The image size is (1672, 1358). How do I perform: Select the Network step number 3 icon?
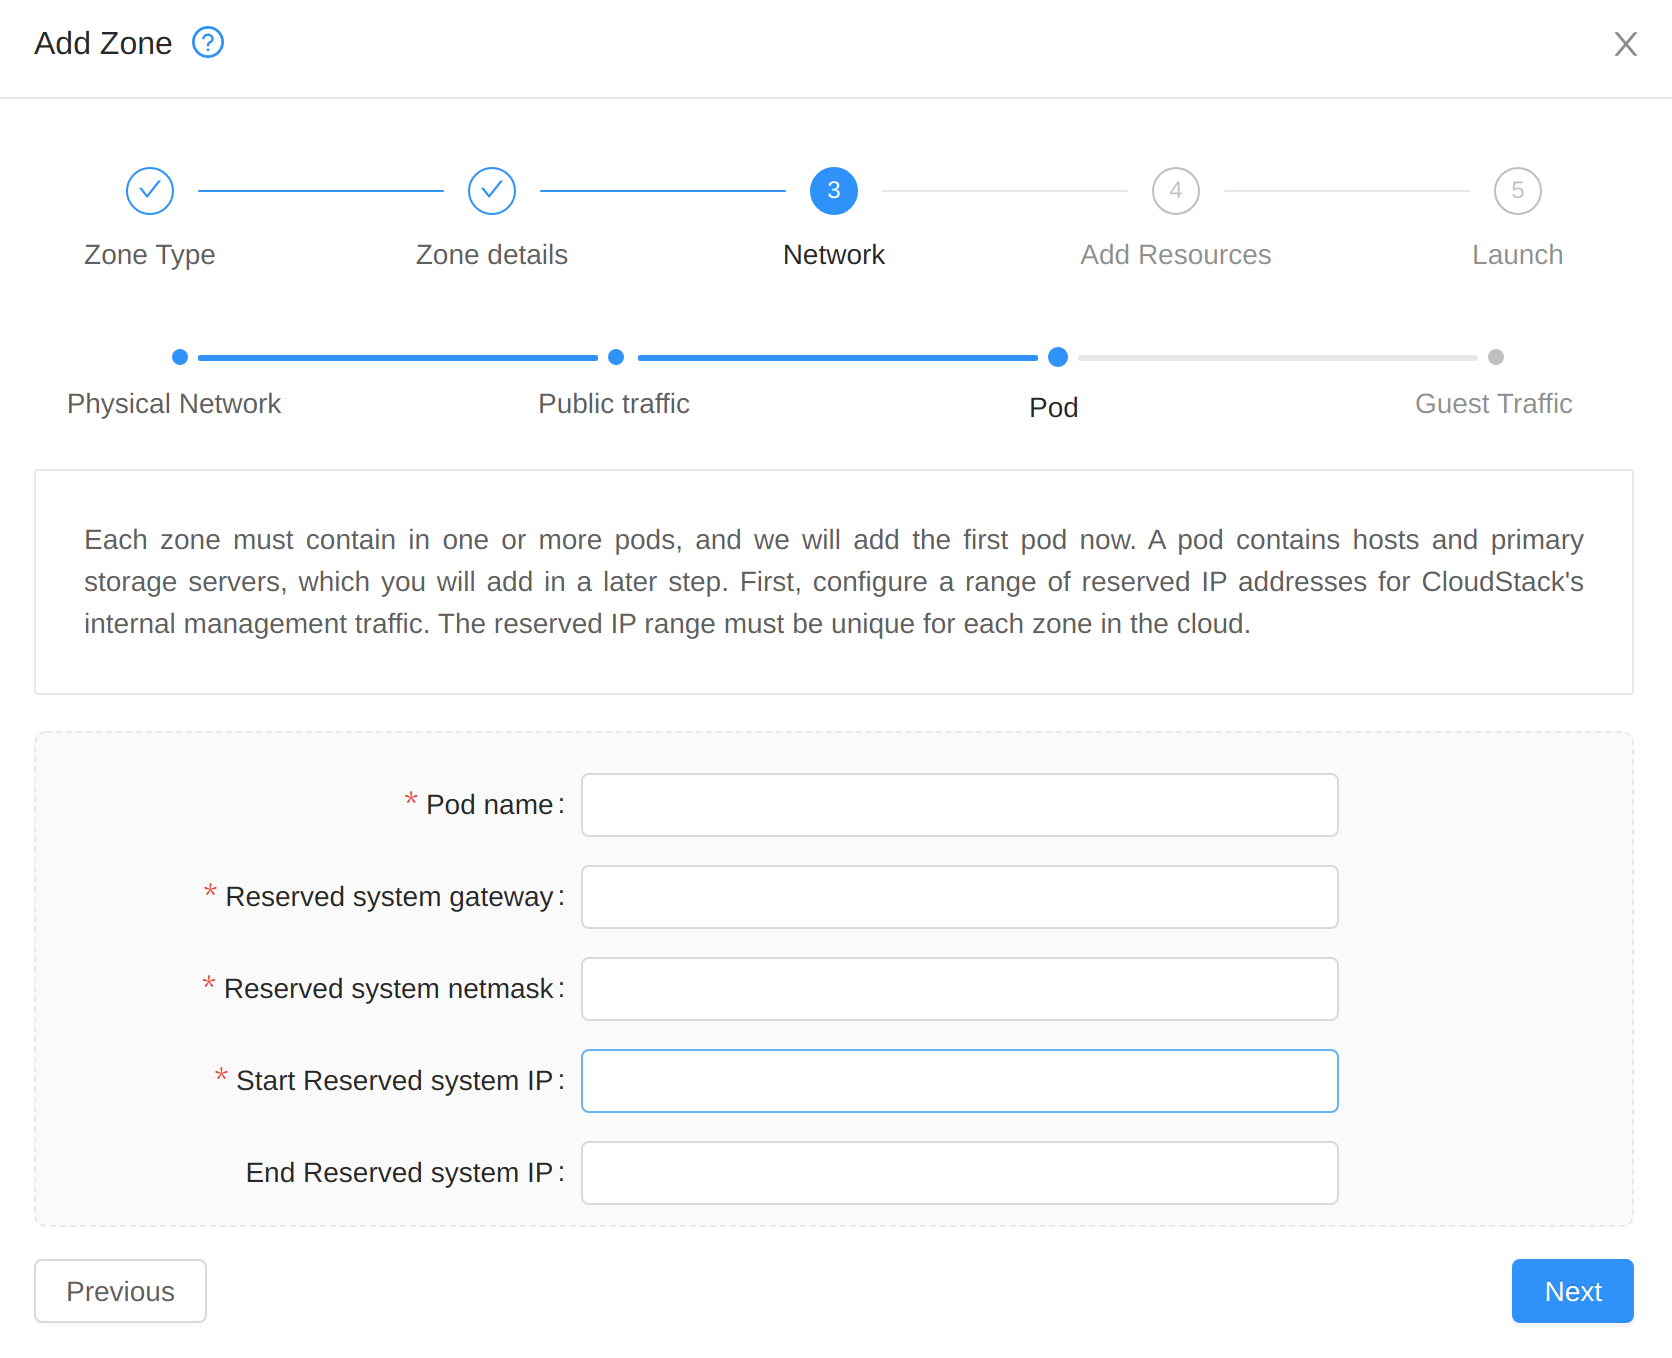[834, 191]
